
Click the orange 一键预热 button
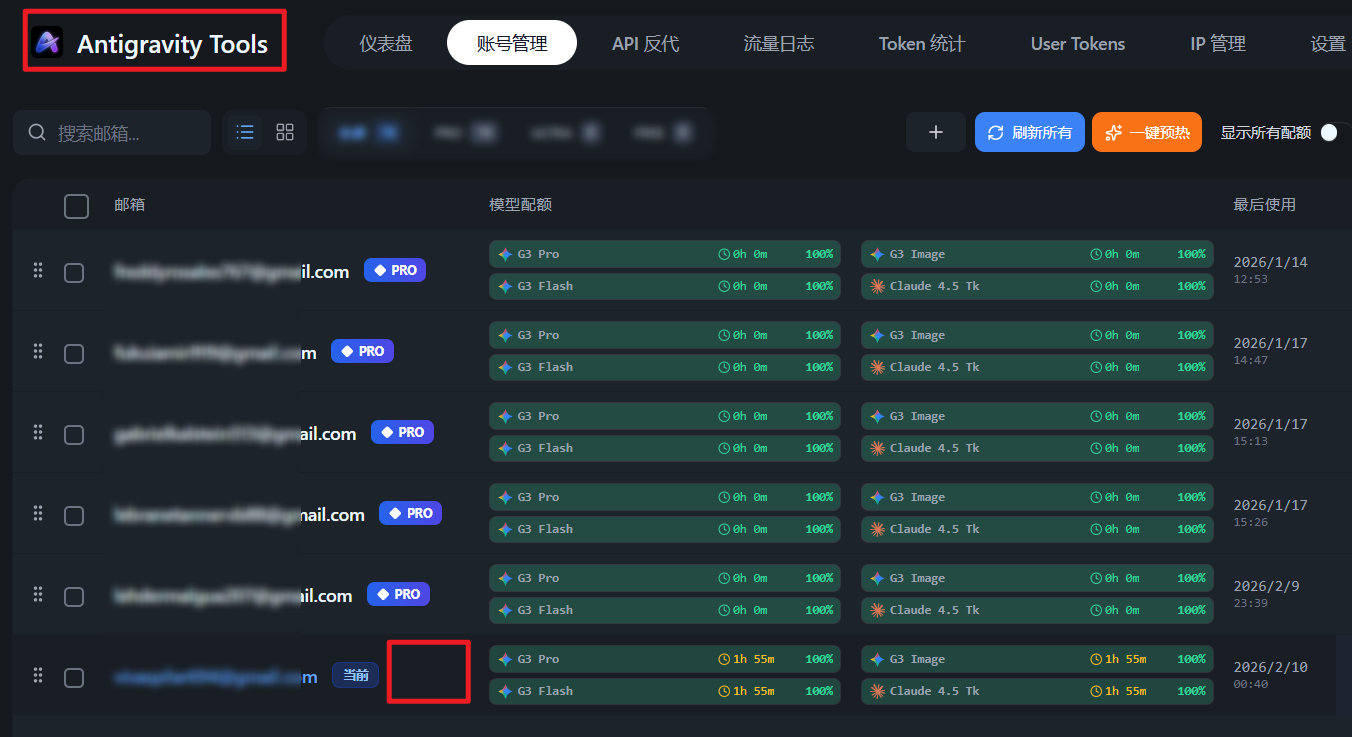click(1147, 132)
